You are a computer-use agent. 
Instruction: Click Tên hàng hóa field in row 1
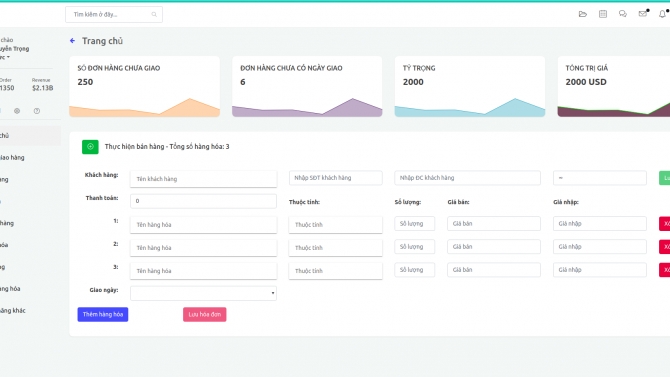(203, 224)
